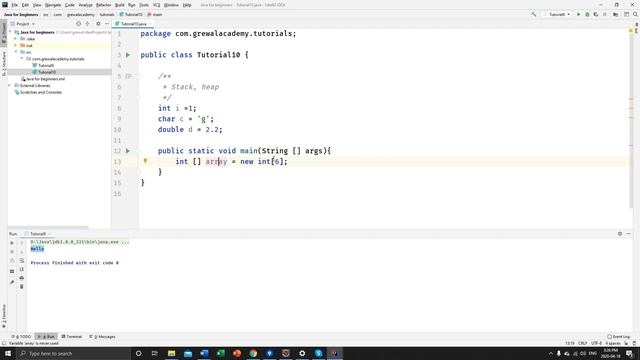This screenshot has width=640, height=360.
Task: Click grewalacademy breadcrumb in navigation bar
Action: coord(81,15)
